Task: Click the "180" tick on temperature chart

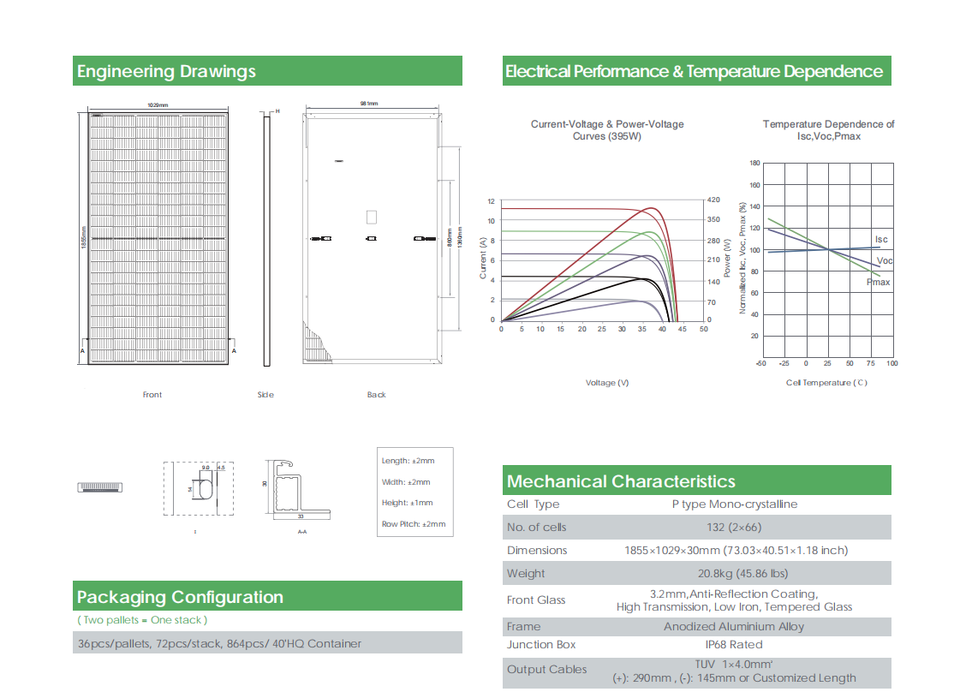Action: click(x=754, y=163)
